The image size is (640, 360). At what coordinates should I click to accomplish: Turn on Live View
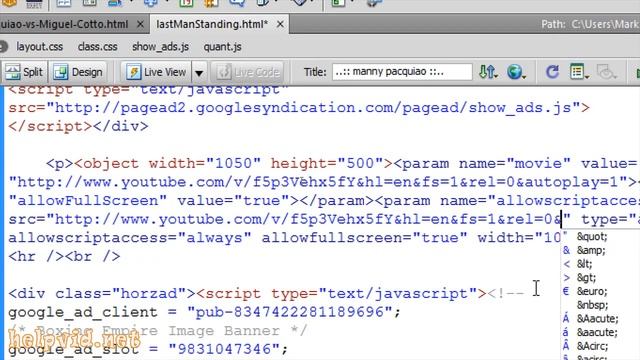tap(156, 72)
